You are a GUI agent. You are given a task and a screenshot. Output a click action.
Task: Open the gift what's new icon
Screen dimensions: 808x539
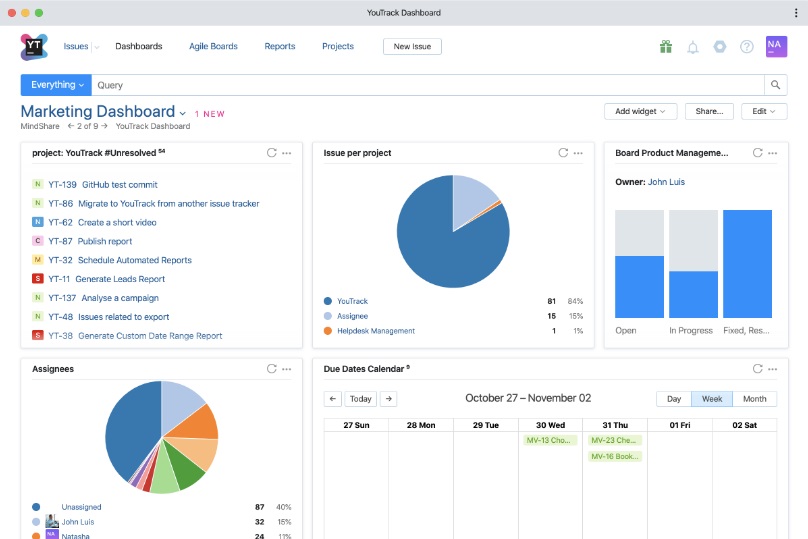click(x=666, y=47)
